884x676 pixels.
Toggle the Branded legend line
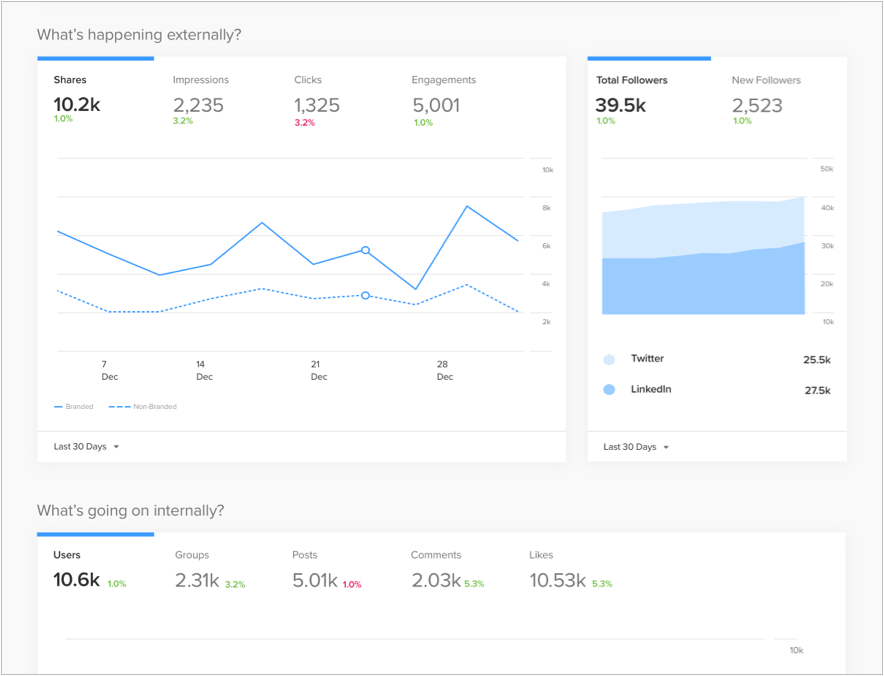pos(75,407)
